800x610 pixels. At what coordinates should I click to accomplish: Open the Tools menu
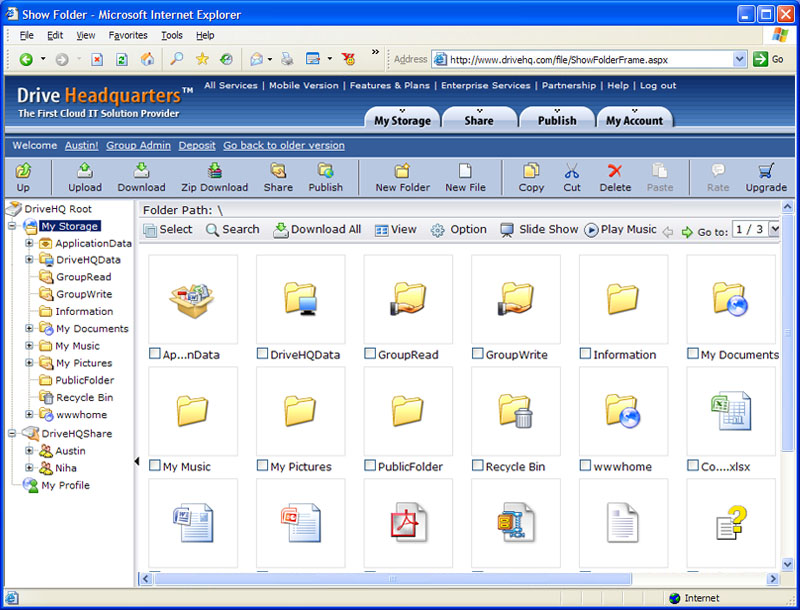click(172, 35)
